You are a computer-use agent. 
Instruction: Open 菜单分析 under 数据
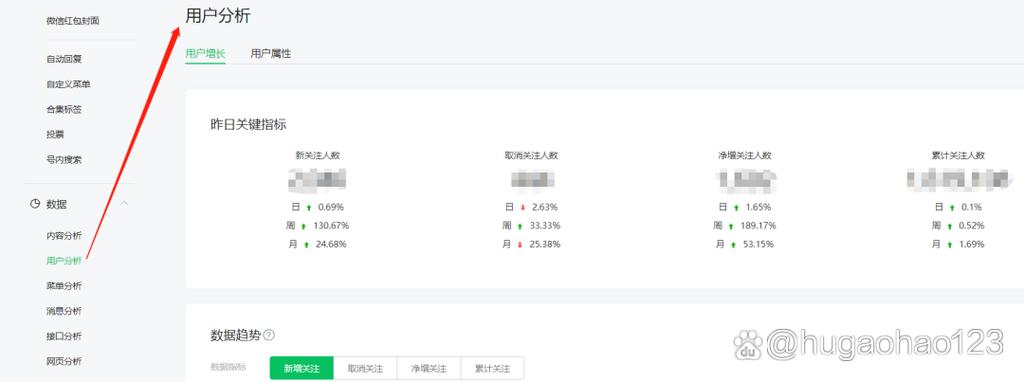click(64, 286)
